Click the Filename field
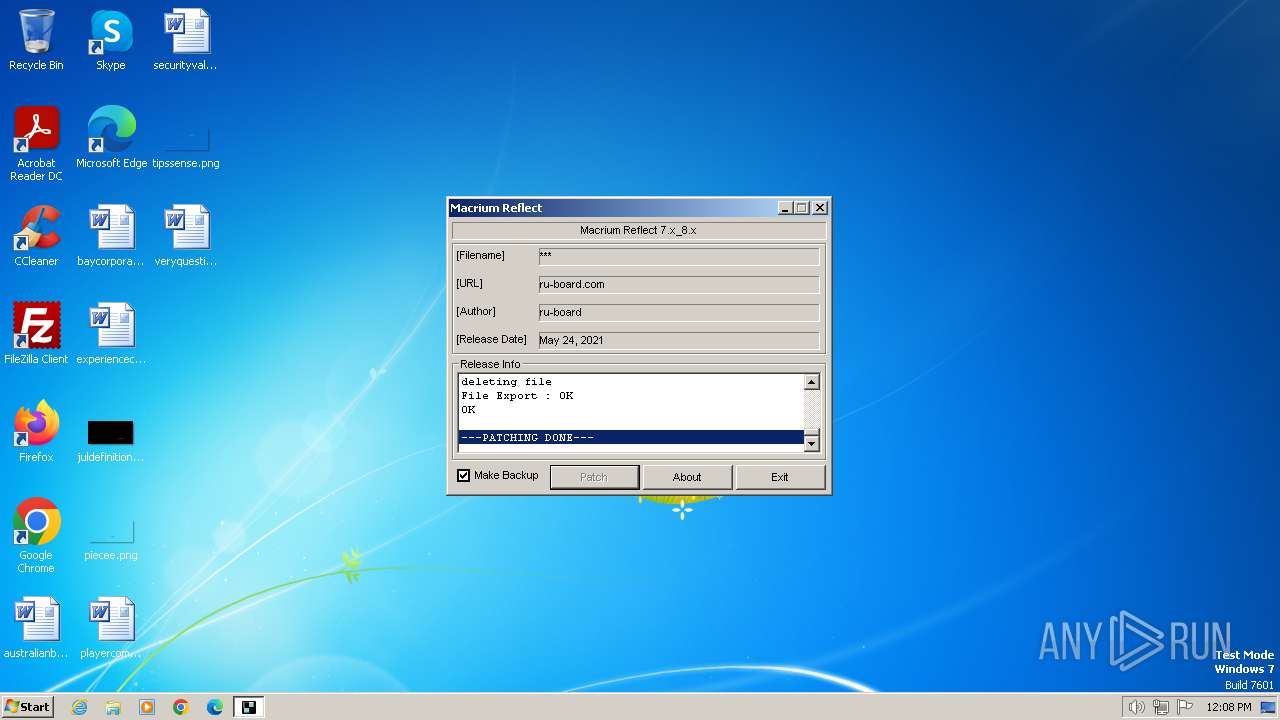 [679, 256]
